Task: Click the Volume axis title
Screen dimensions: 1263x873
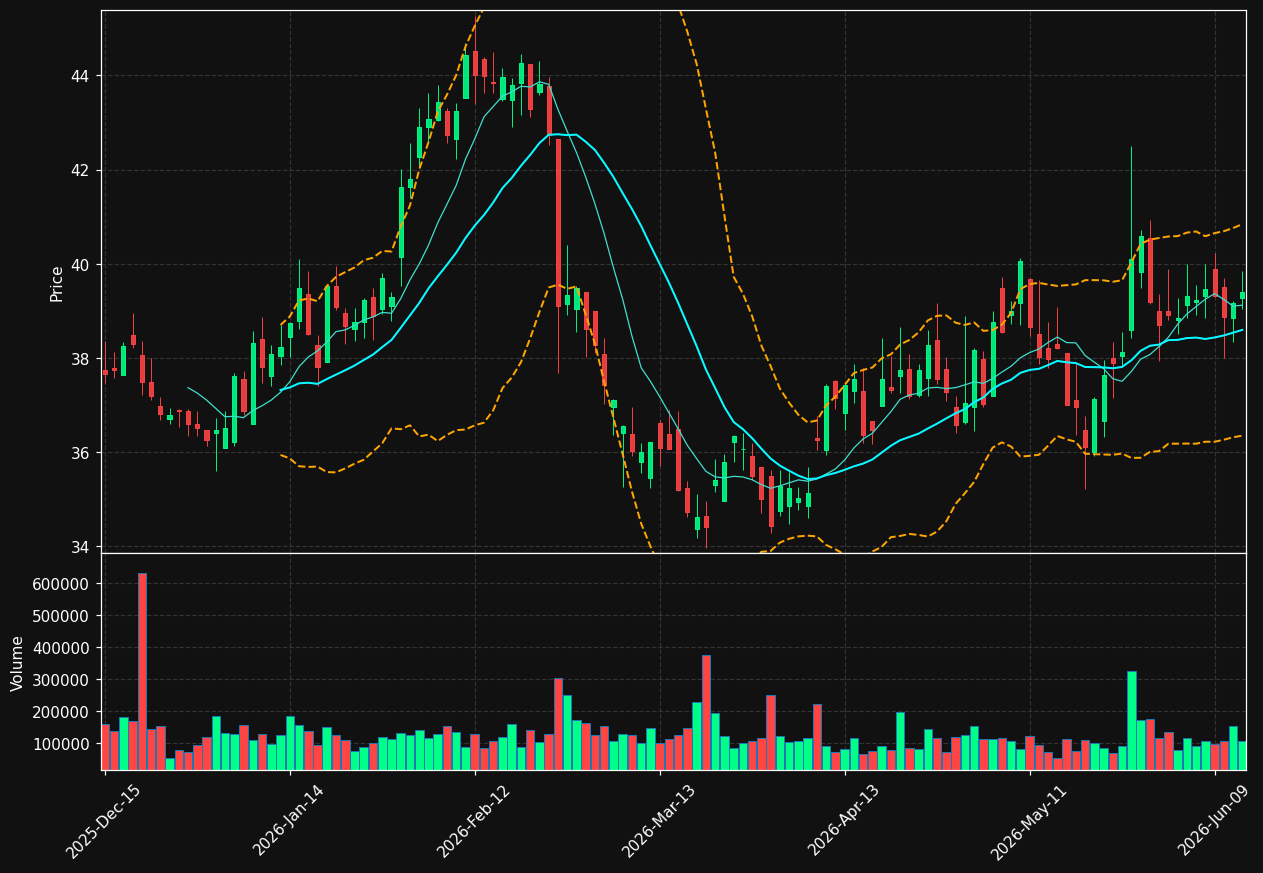Action: click(x=17, y=663)
